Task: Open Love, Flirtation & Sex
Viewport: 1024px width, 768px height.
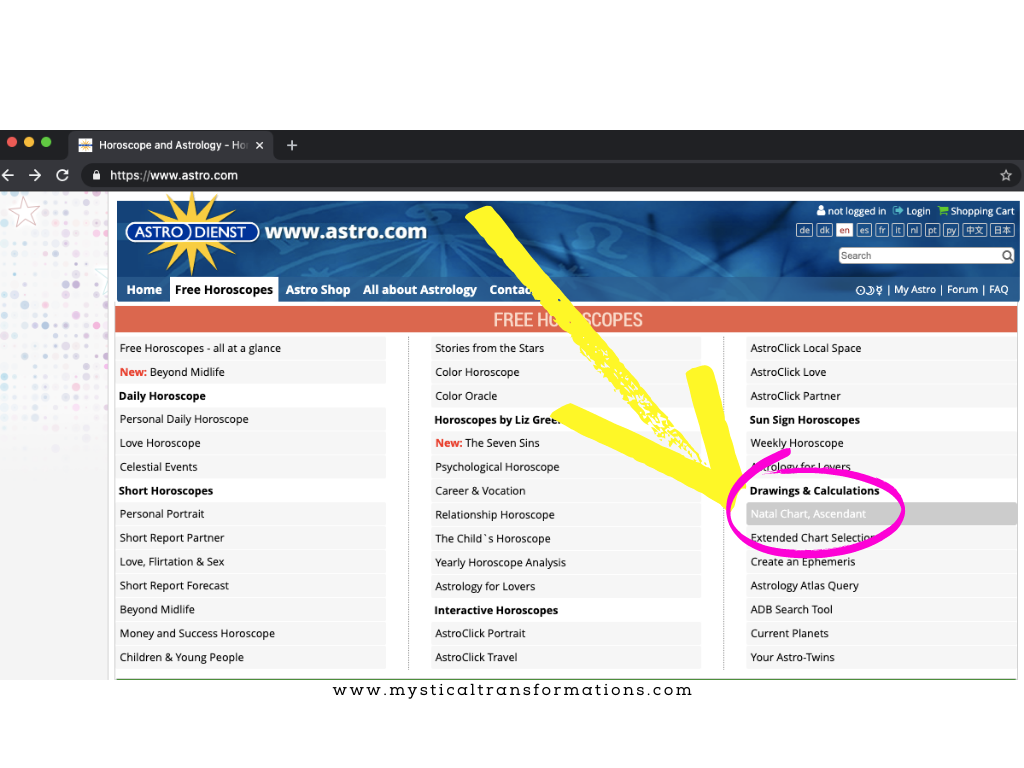Action: [x=251, y=562]
